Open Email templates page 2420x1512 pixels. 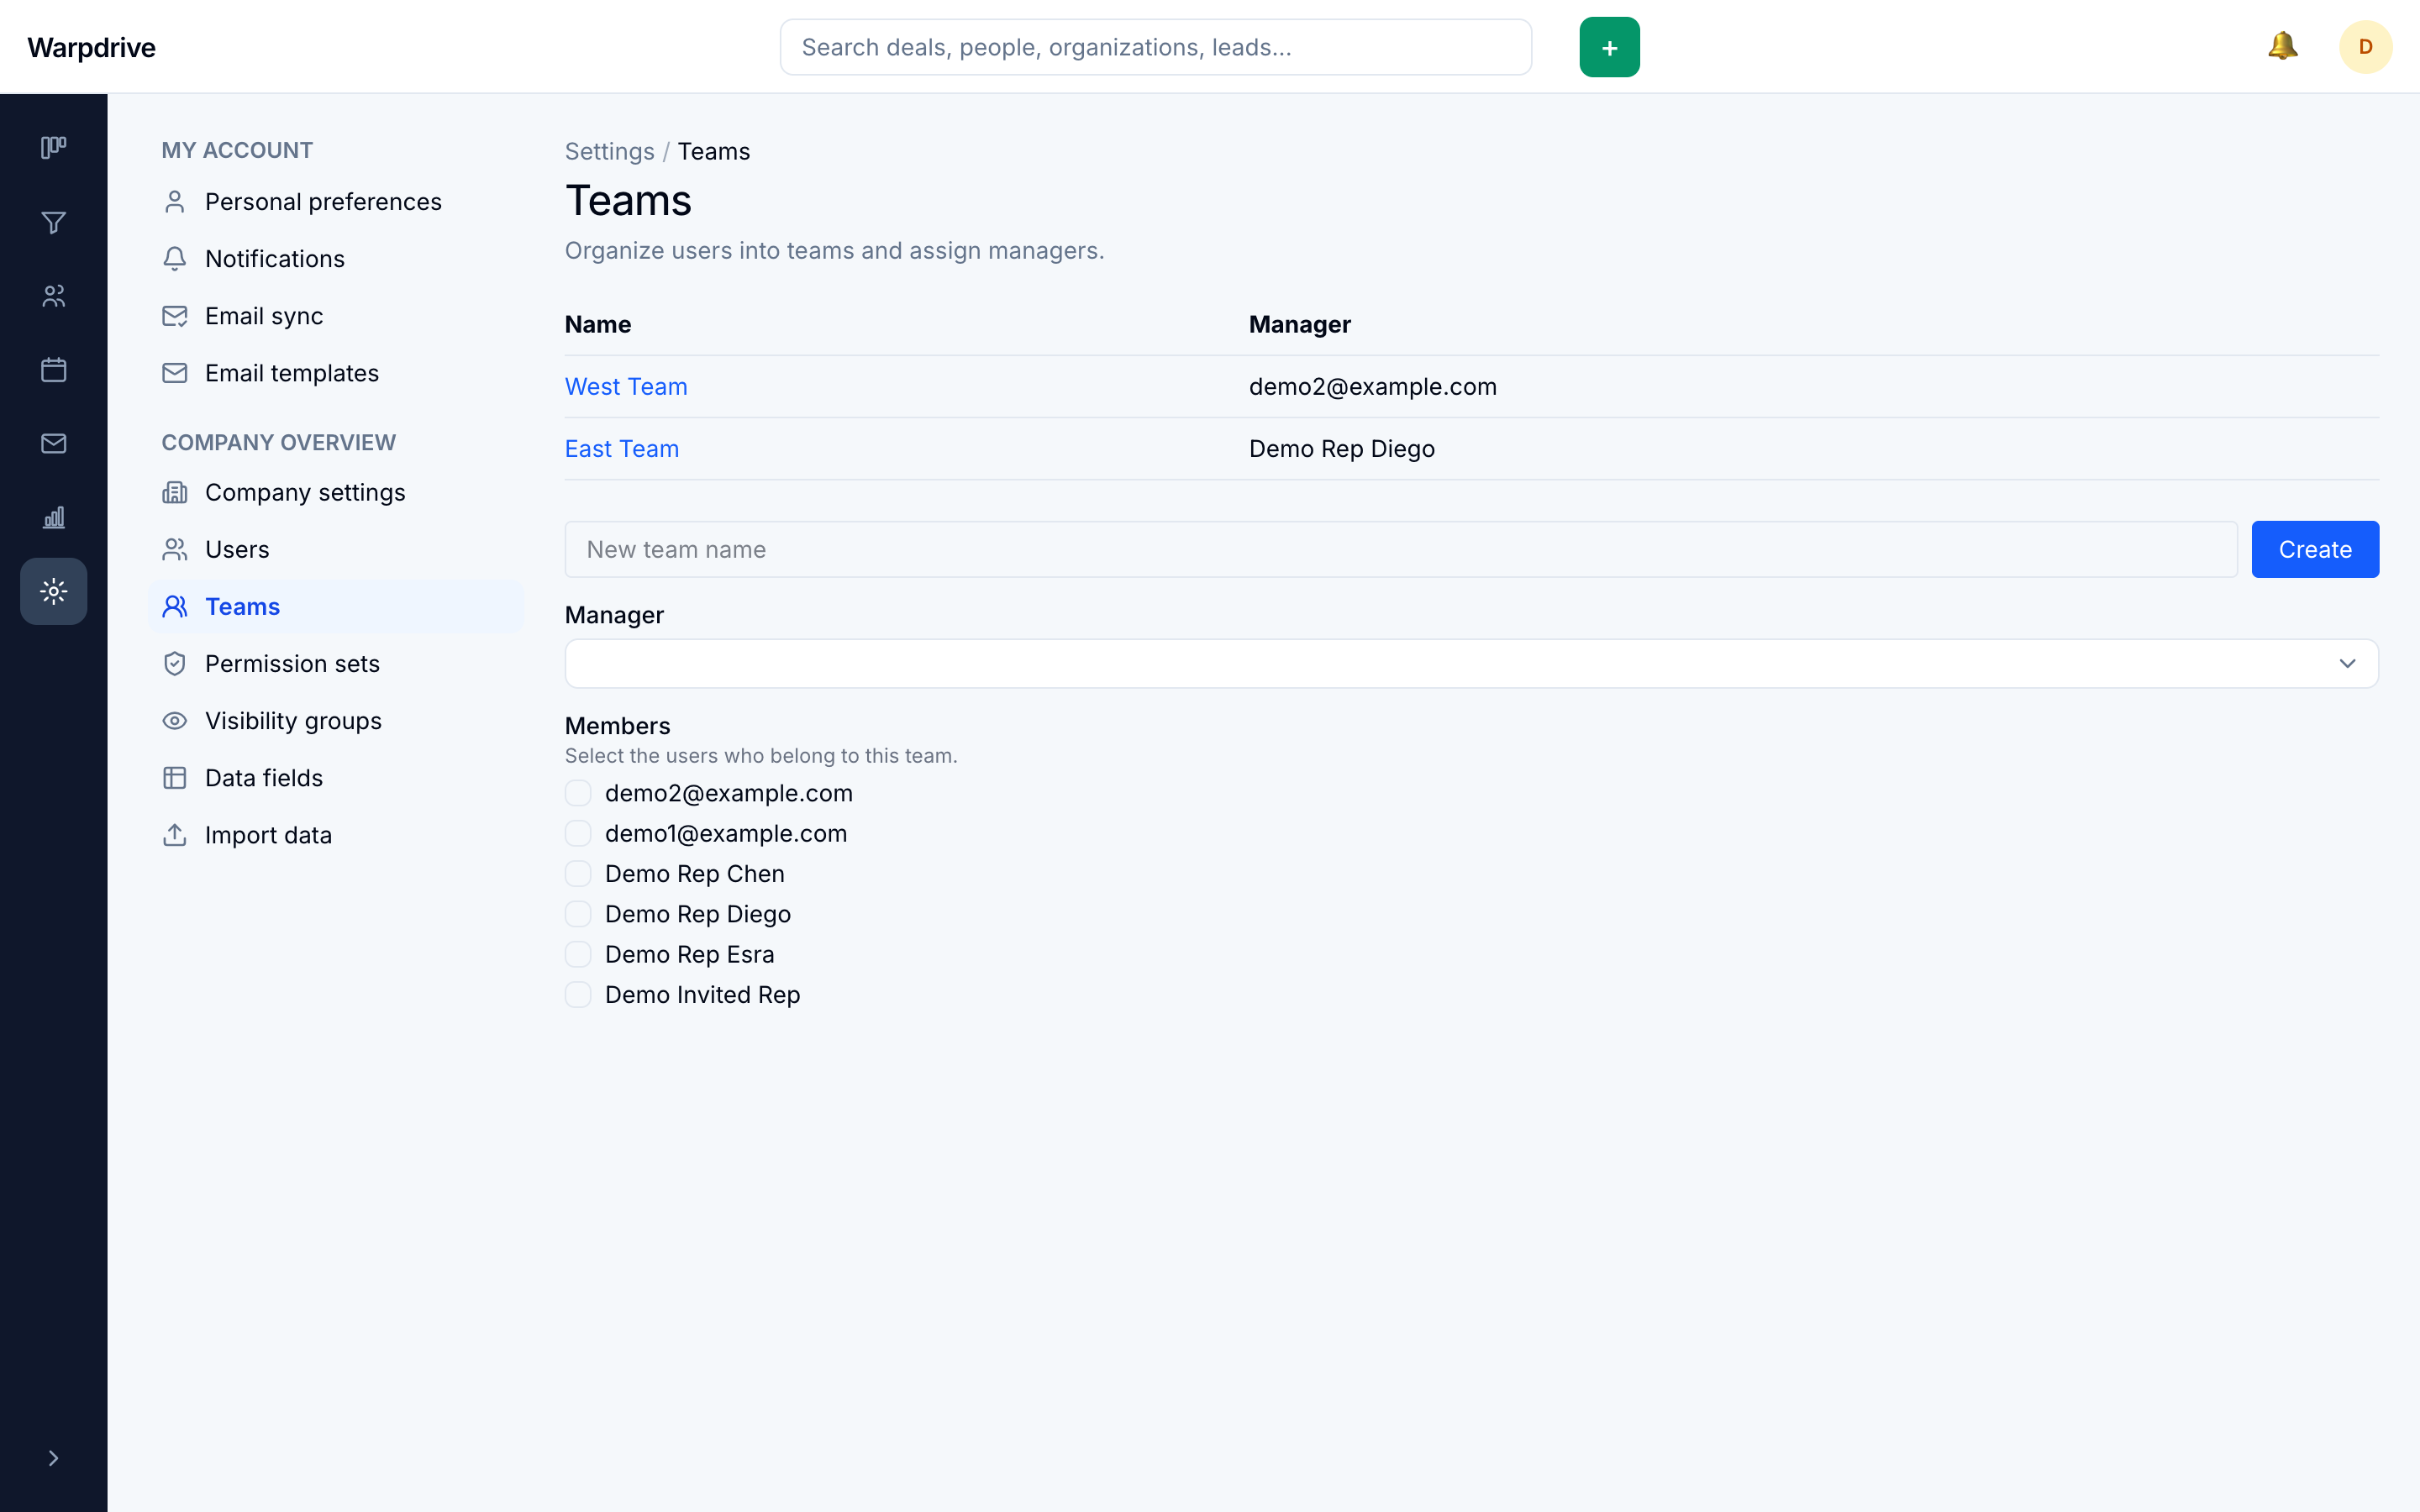(x=336, y=373)
